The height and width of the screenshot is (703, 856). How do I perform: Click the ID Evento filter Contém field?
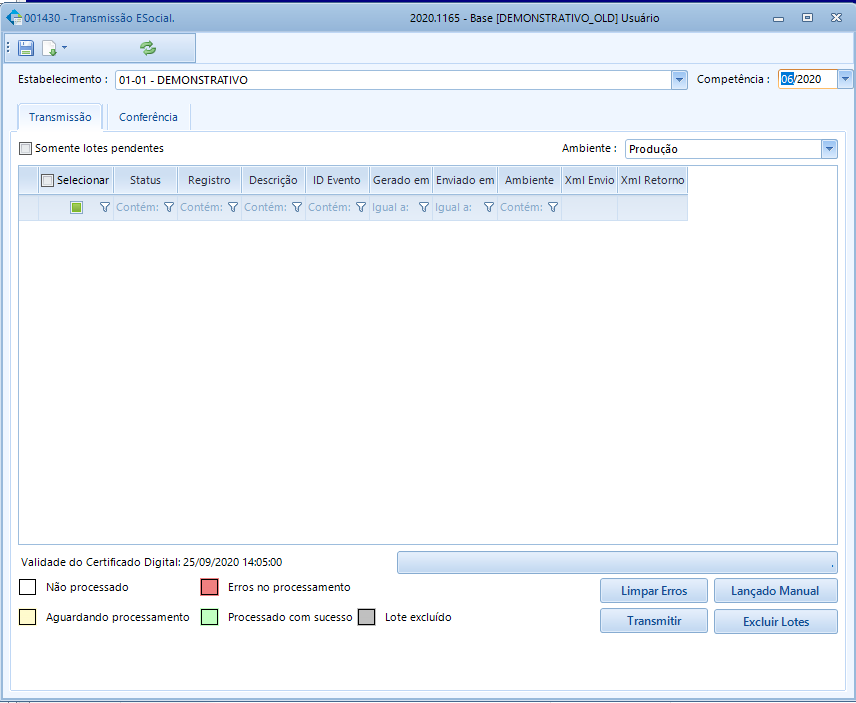pyautogui.click(x=330, y=207)
